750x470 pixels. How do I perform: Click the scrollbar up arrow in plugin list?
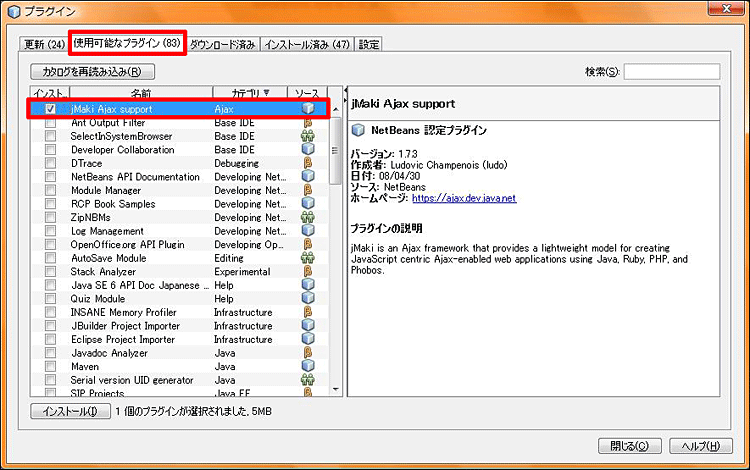coord(336,109)
